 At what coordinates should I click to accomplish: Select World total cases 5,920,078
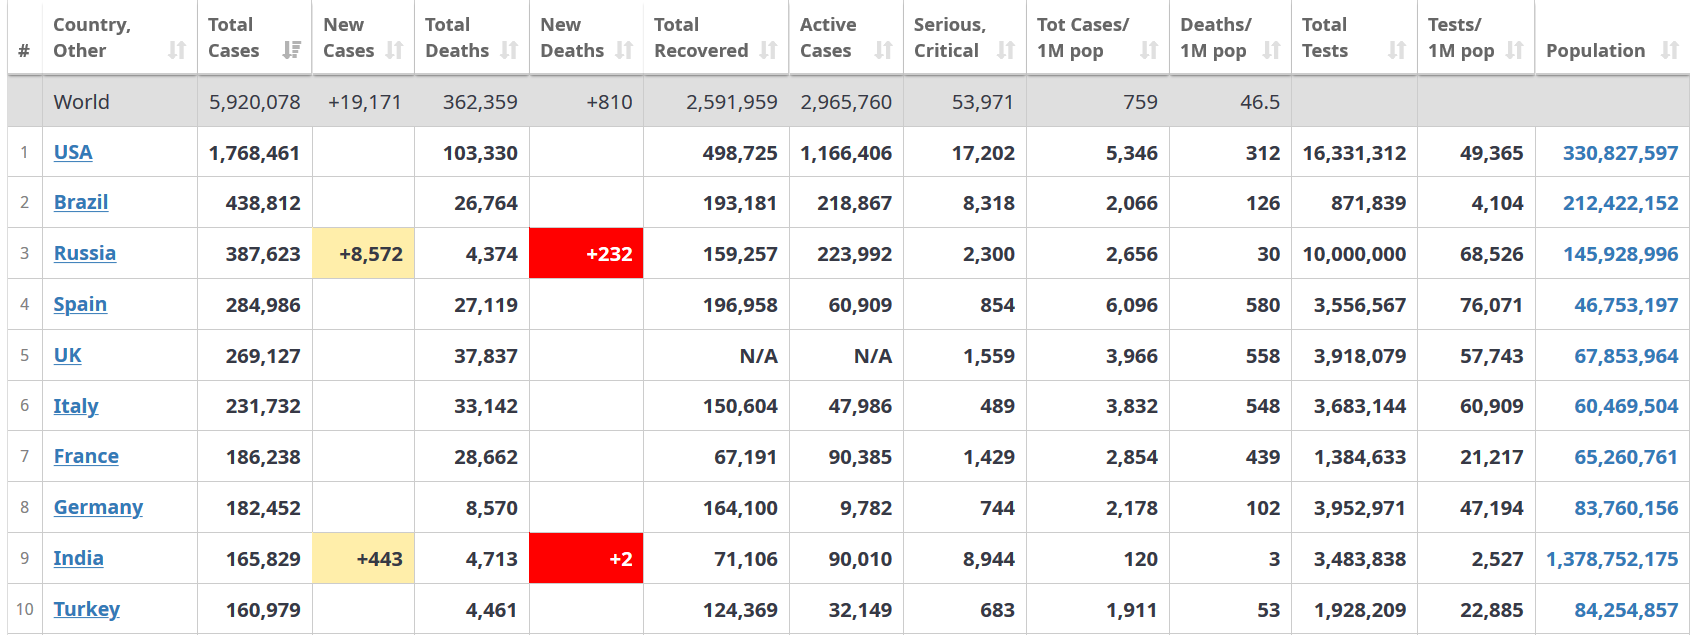click(x=255, y=102)
